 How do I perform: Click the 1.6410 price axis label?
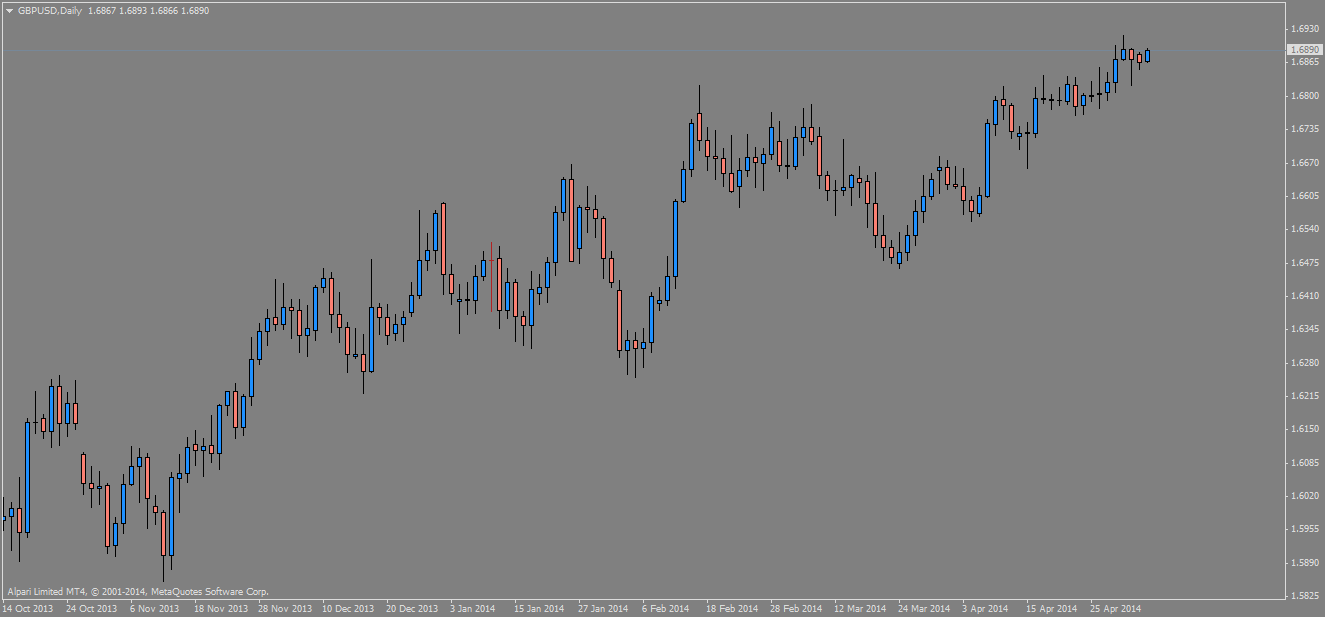click(x=1303, y=295)
